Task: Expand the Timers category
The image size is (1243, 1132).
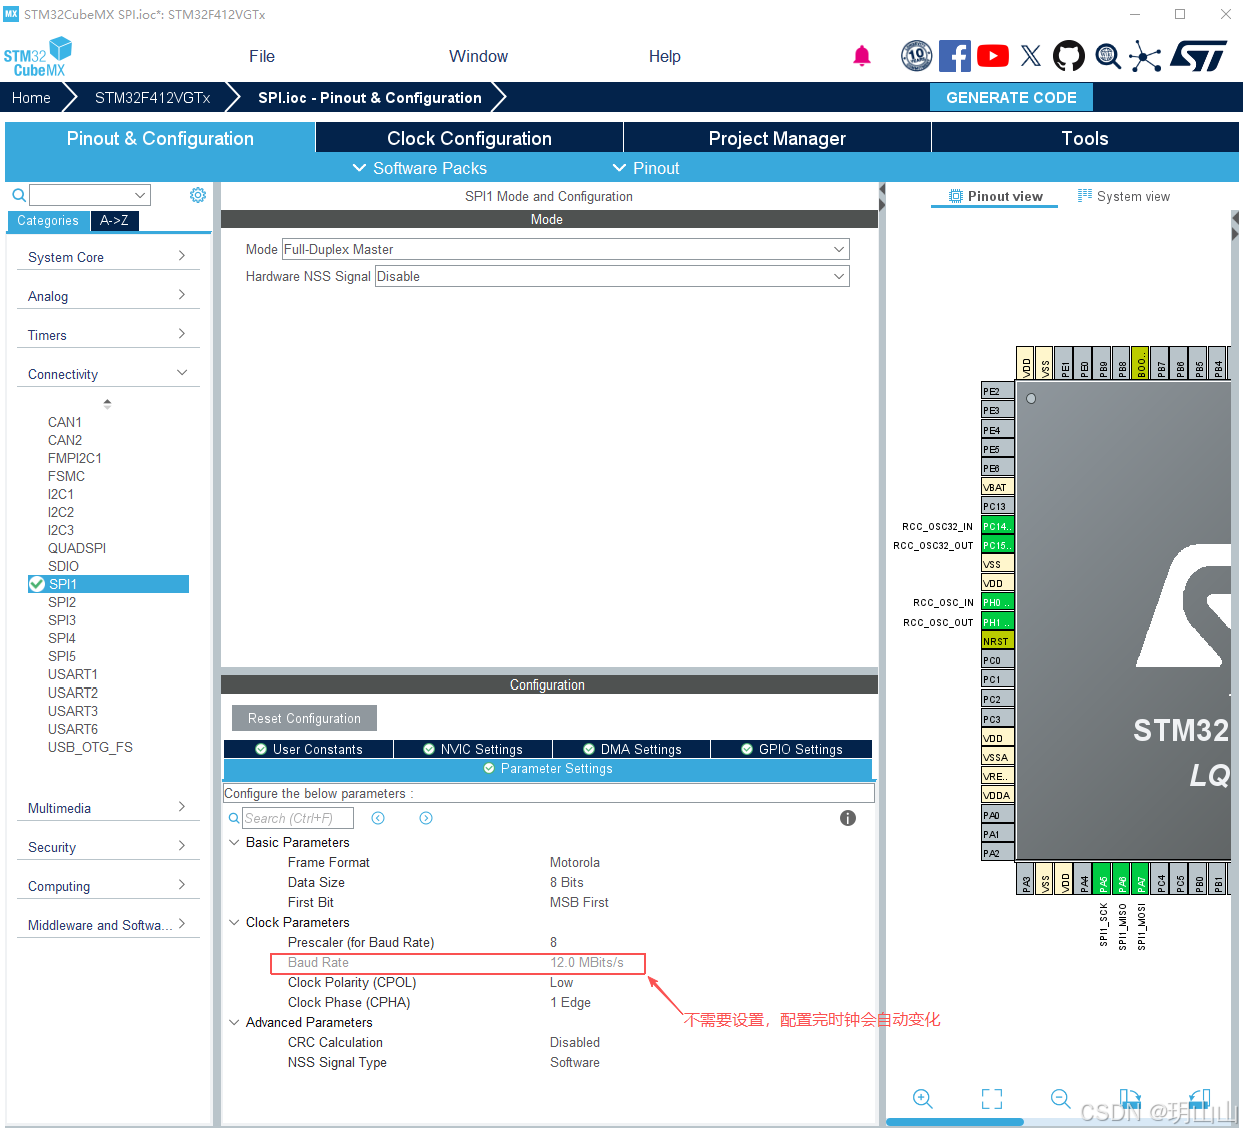Action: click(x=108, y=335)
